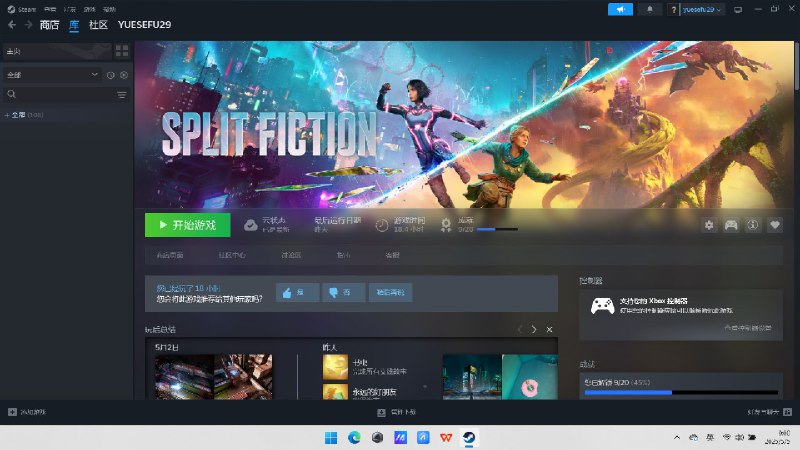Open the advanced filter icon beside search
Viewport: 800px width, 450px height.
tap(122, 94)
